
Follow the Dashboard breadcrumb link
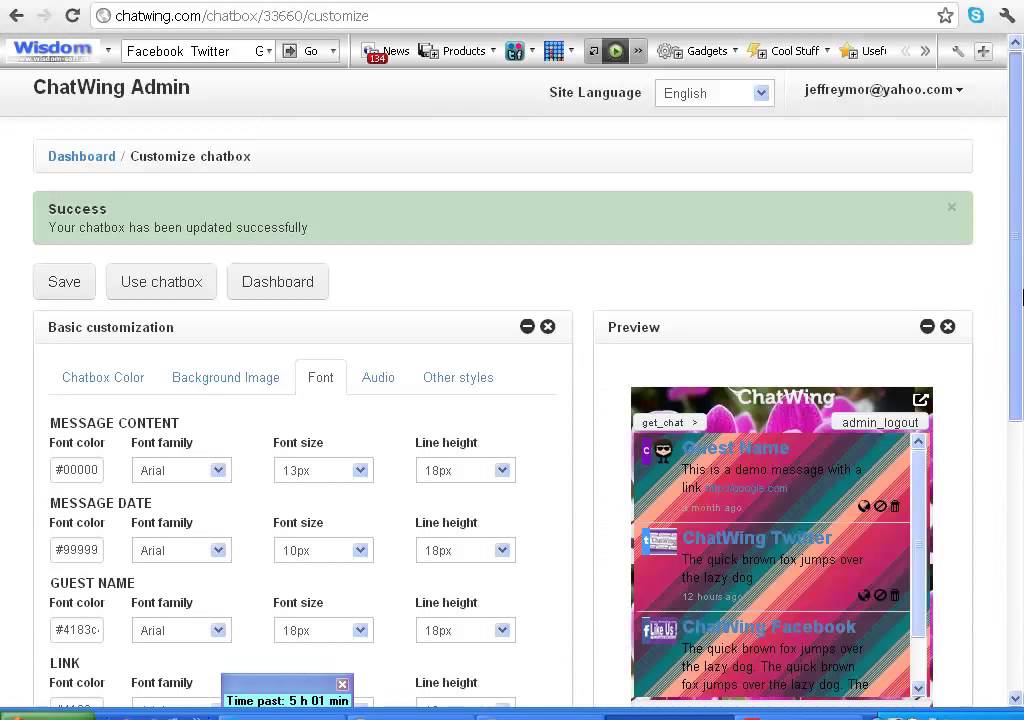point(82,156)
